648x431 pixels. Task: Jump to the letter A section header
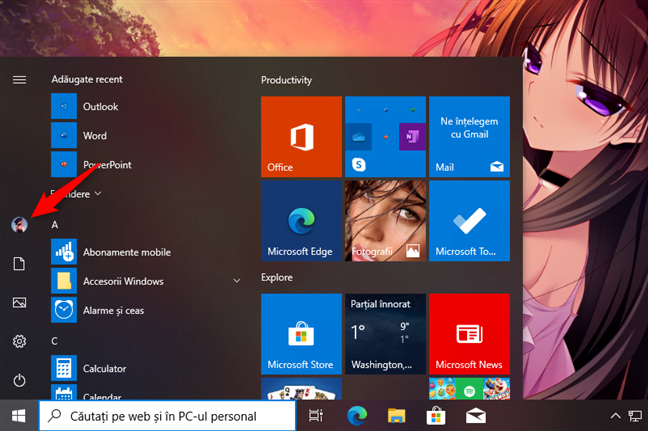[55, 225]
